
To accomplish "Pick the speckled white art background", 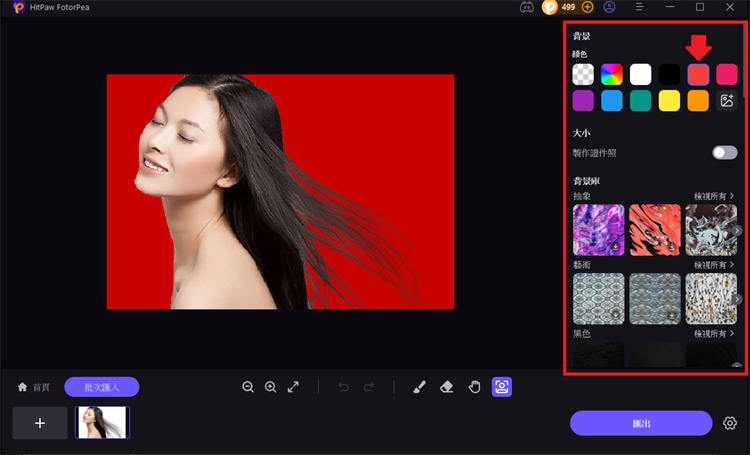I will (x=711, y=299).
